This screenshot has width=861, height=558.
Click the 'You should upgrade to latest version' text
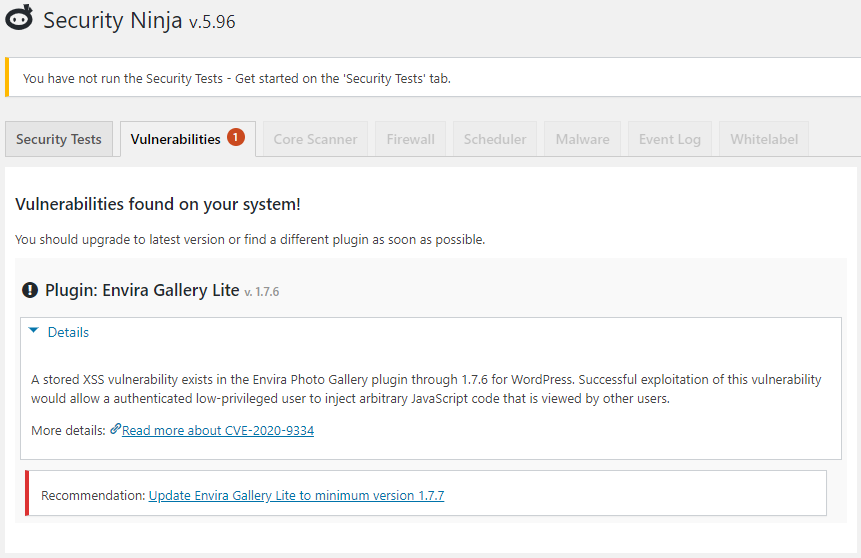click(250, 239)
